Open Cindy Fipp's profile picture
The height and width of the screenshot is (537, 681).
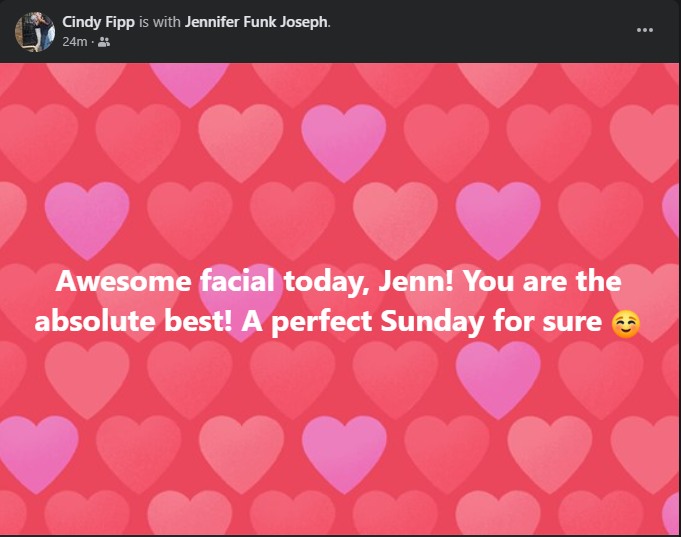click(35, 32)
